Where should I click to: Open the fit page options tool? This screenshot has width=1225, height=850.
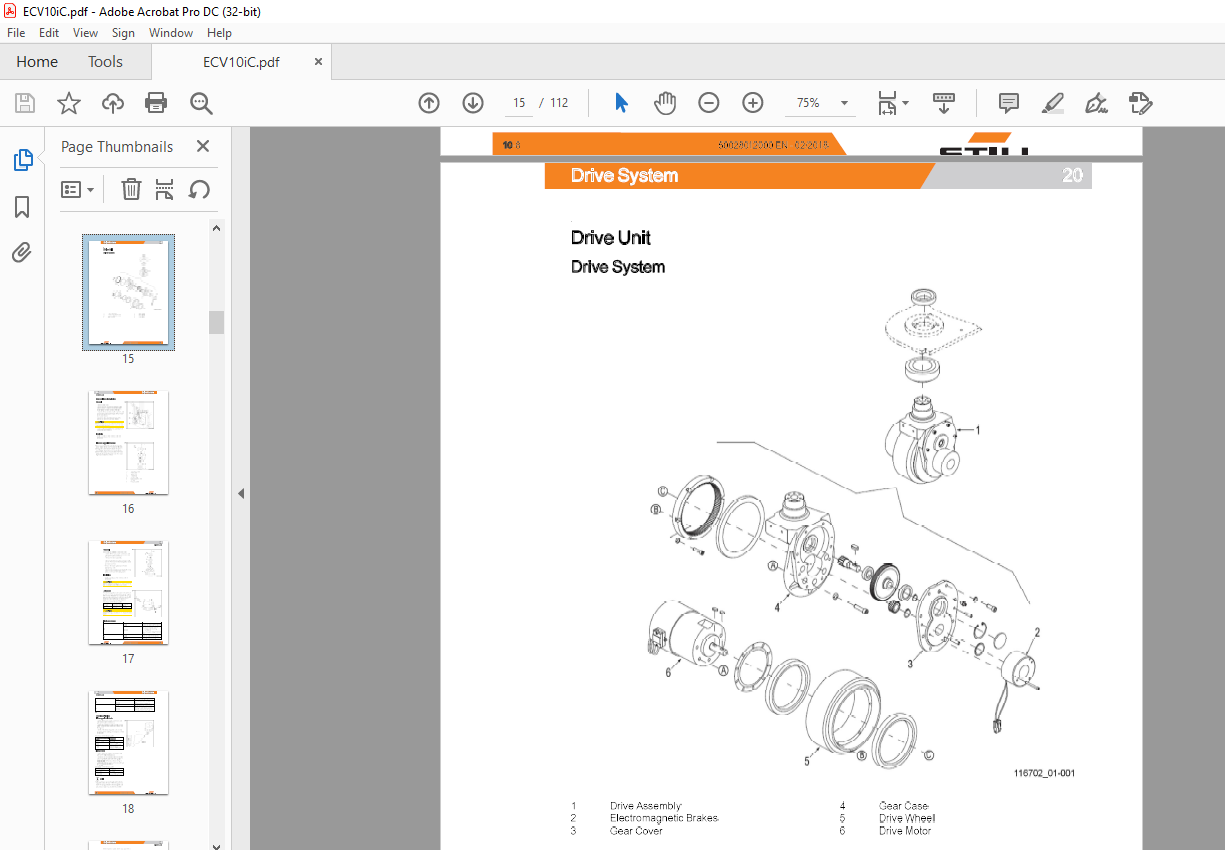tap(887, 103)
